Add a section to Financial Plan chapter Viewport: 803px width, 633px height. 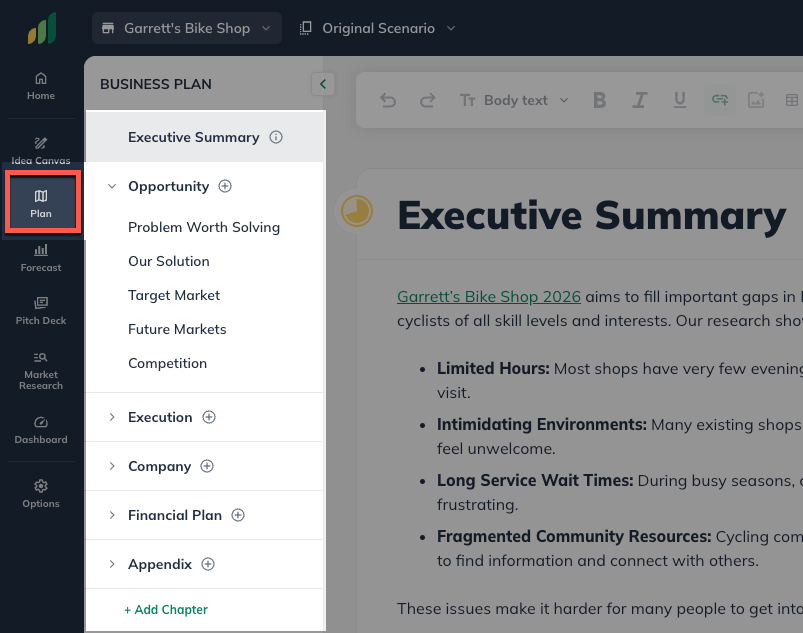[238, 515]
